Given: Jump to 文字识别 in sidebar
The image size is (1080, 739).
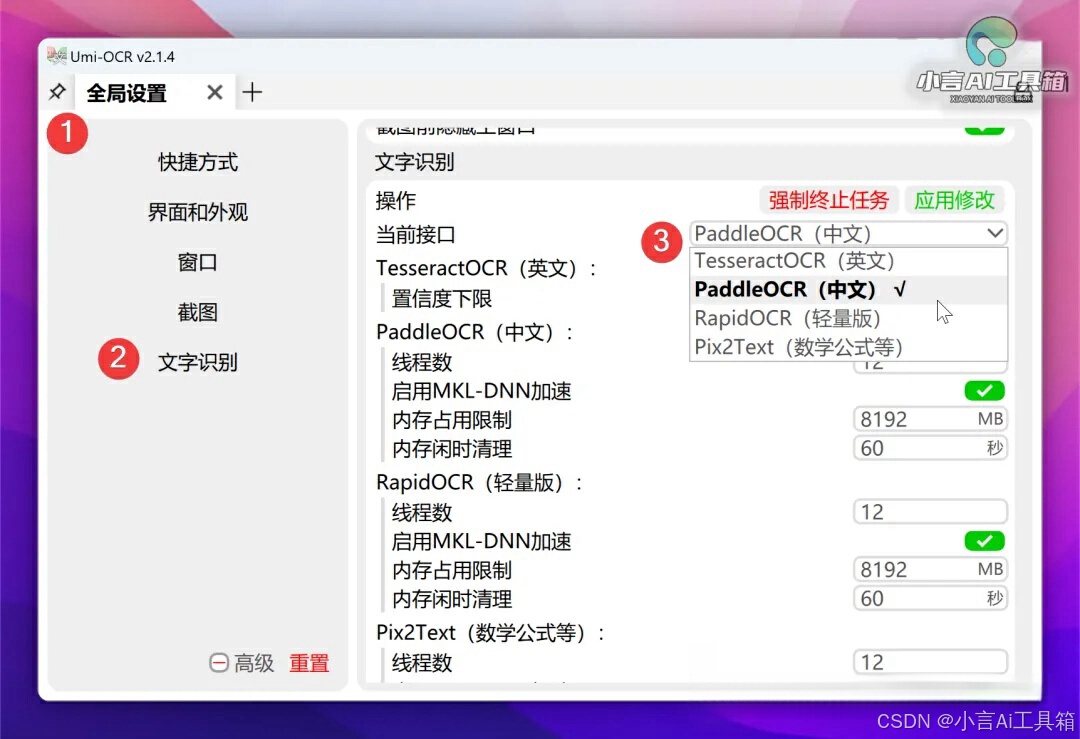Looking at the screenshot, I should [x=198, y=362].
